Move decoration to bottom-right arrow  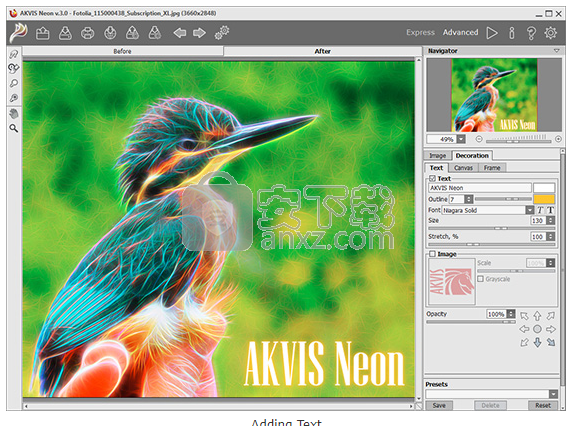[551, 343]
